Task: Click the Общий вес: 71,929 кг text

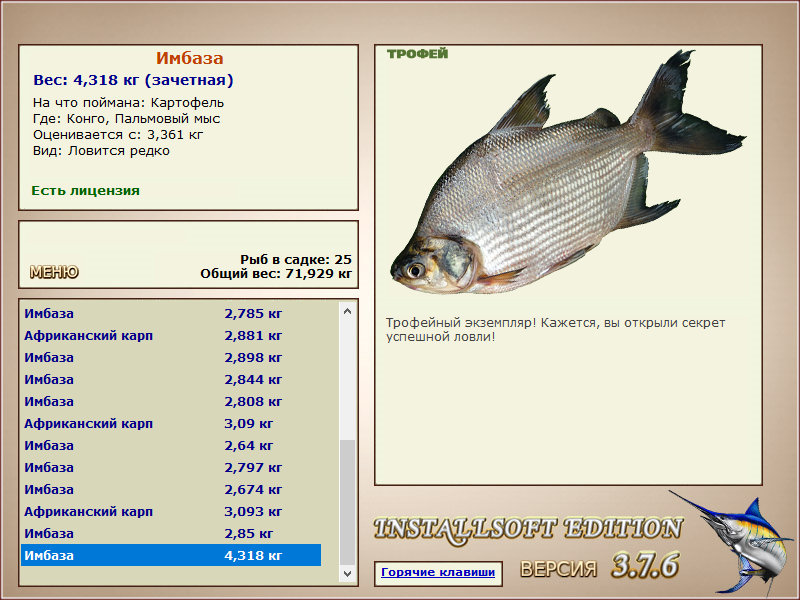Action: 276,273
